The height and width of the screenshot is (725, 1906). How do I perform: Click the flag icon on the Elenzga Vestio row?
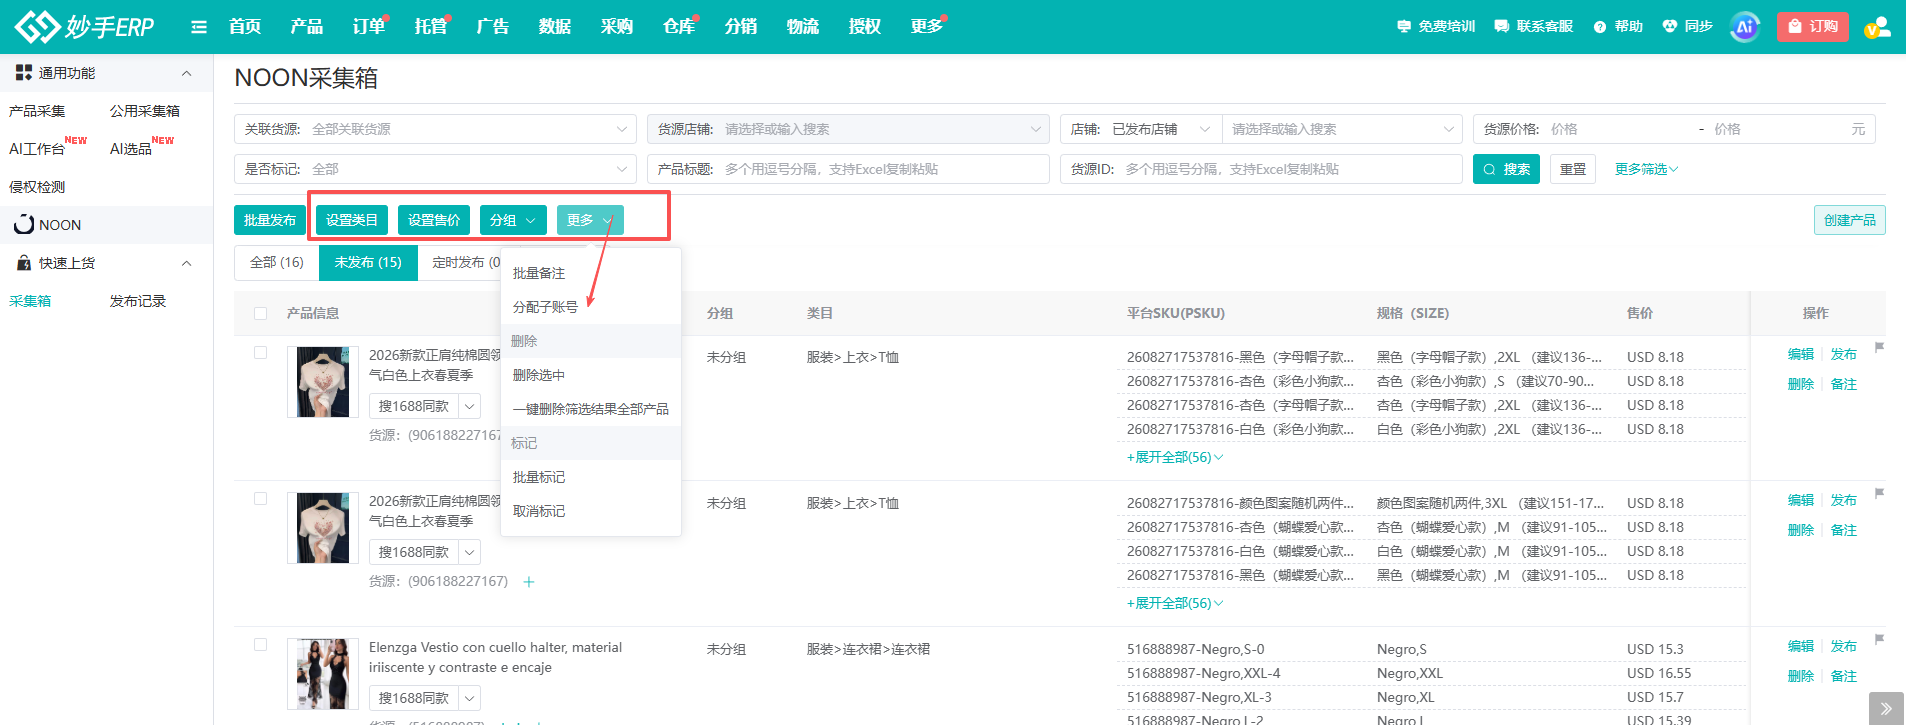[x=1879, y=640]
